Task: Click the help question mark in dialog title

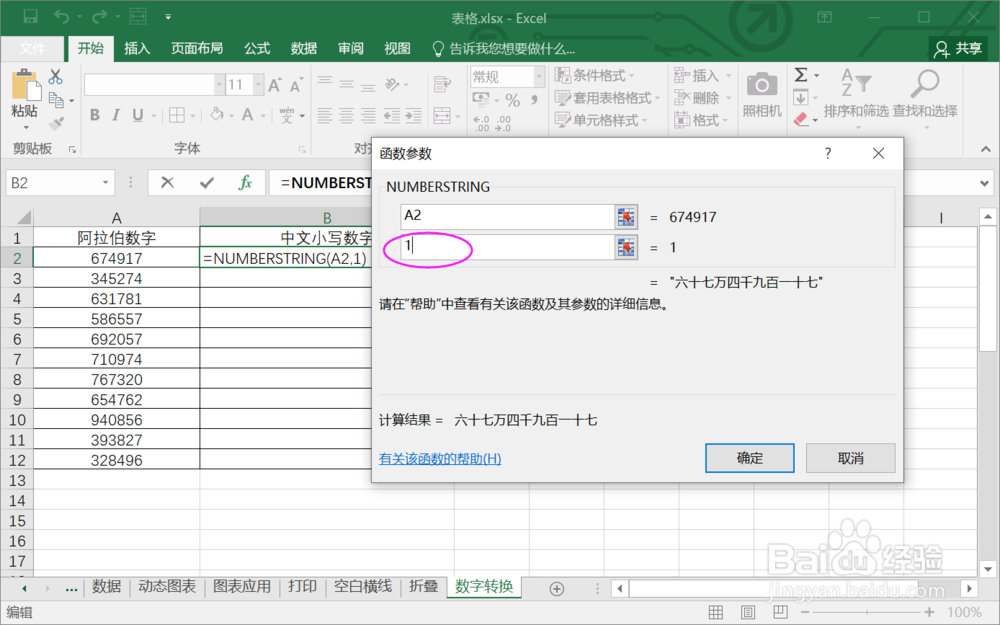Action: 828,153
